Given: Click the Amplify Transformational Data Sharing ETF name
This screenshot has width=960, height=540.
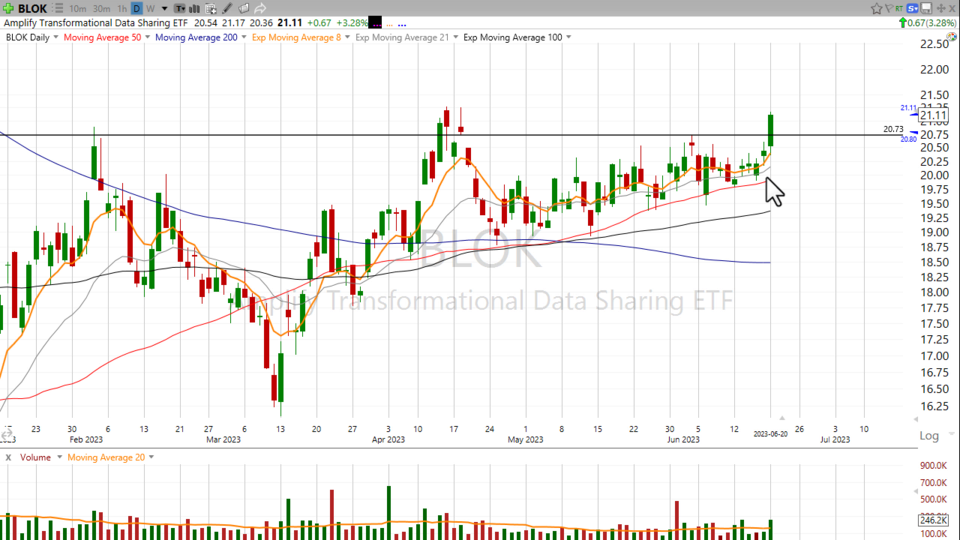Looking at the screenshot, I should point(96,23).
